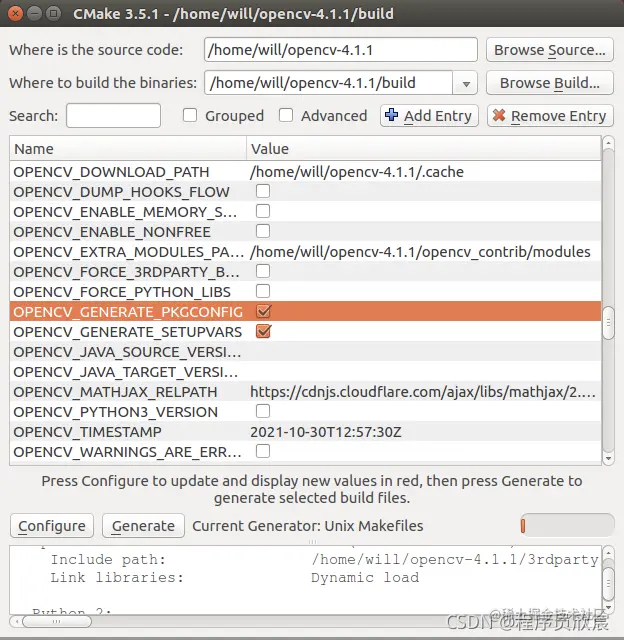Click the Current Generator: Unix Makefiles label
This screenshot has height=640, width=624.
[x=308, y=526]
